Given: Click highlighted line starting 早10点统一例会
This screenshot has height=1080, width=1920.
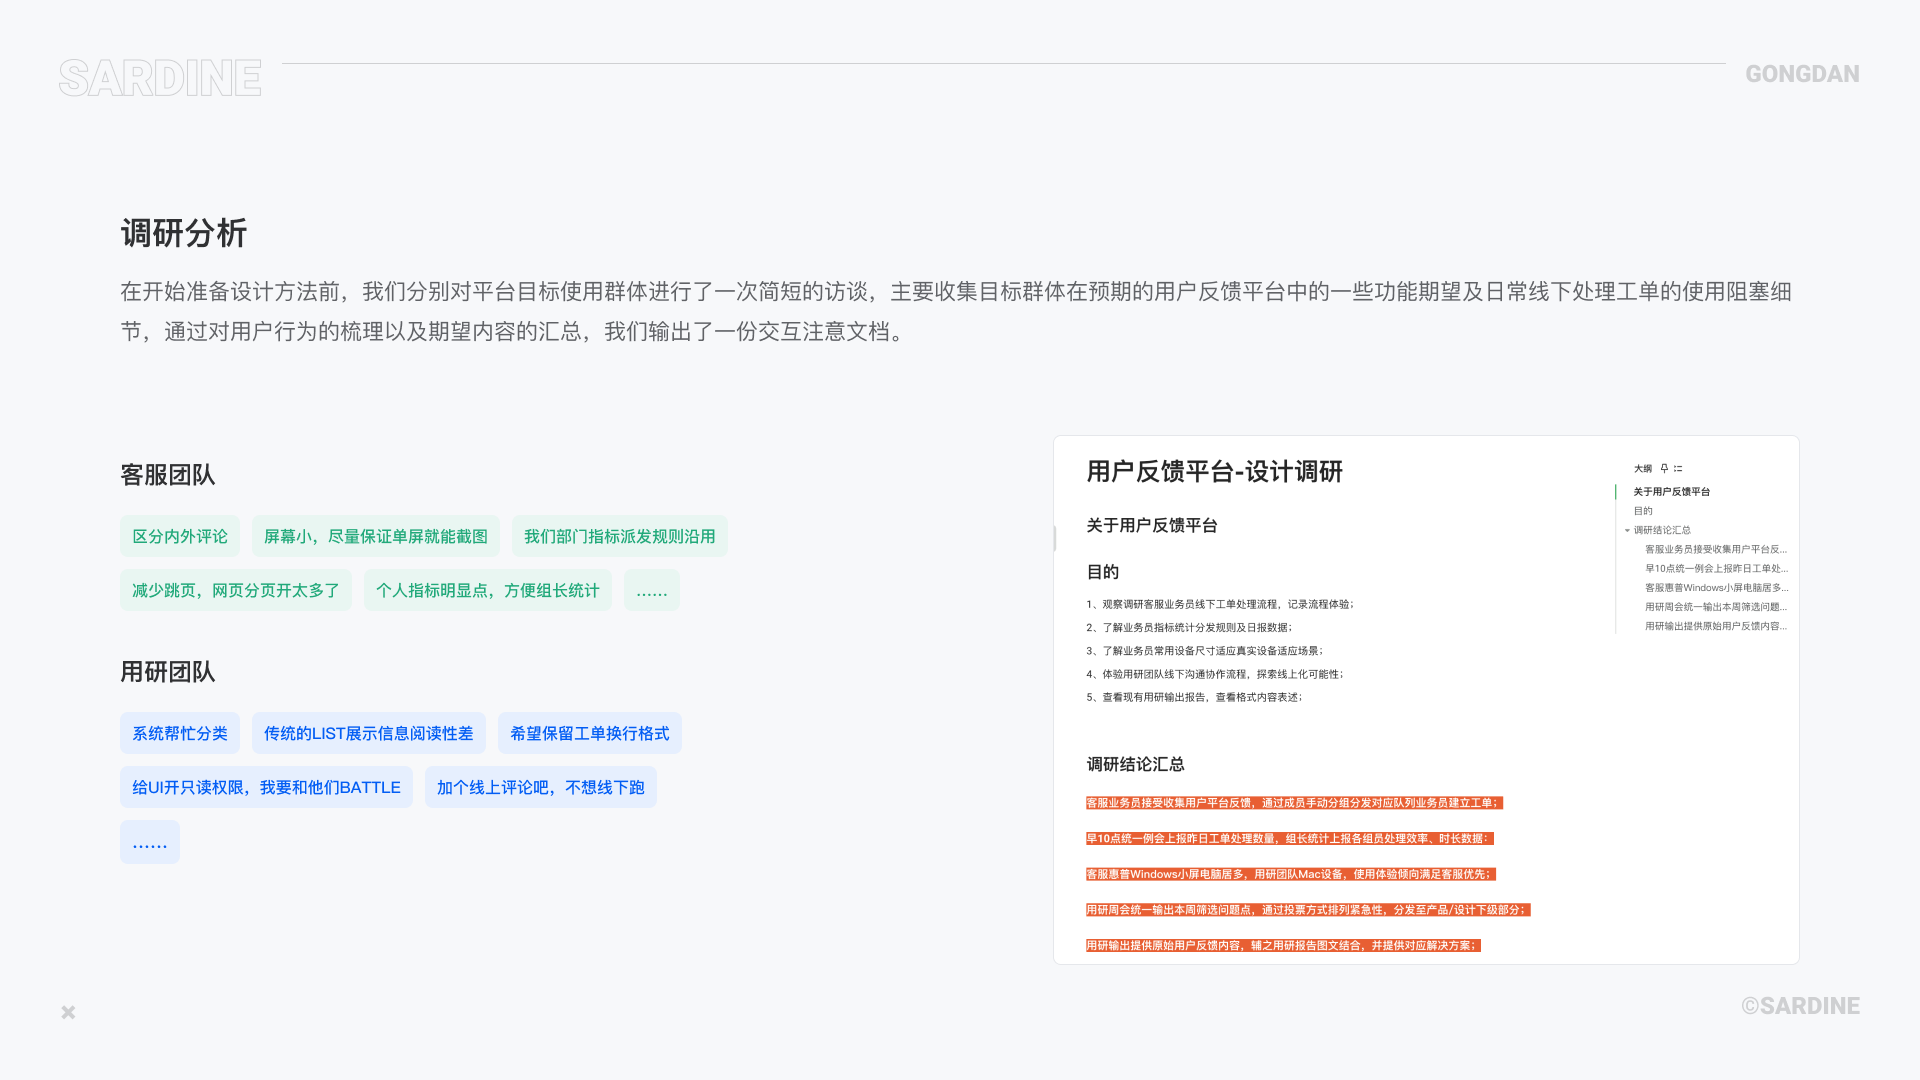Looking at the screenshot, I should tap(1290, 839).
